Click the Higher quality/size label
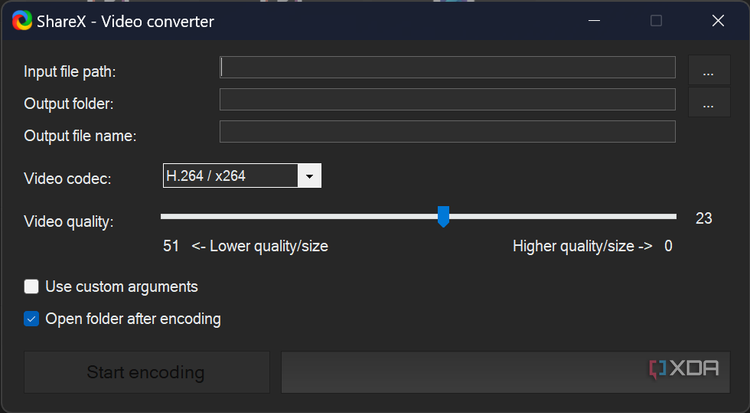 (x=583, y=246)
